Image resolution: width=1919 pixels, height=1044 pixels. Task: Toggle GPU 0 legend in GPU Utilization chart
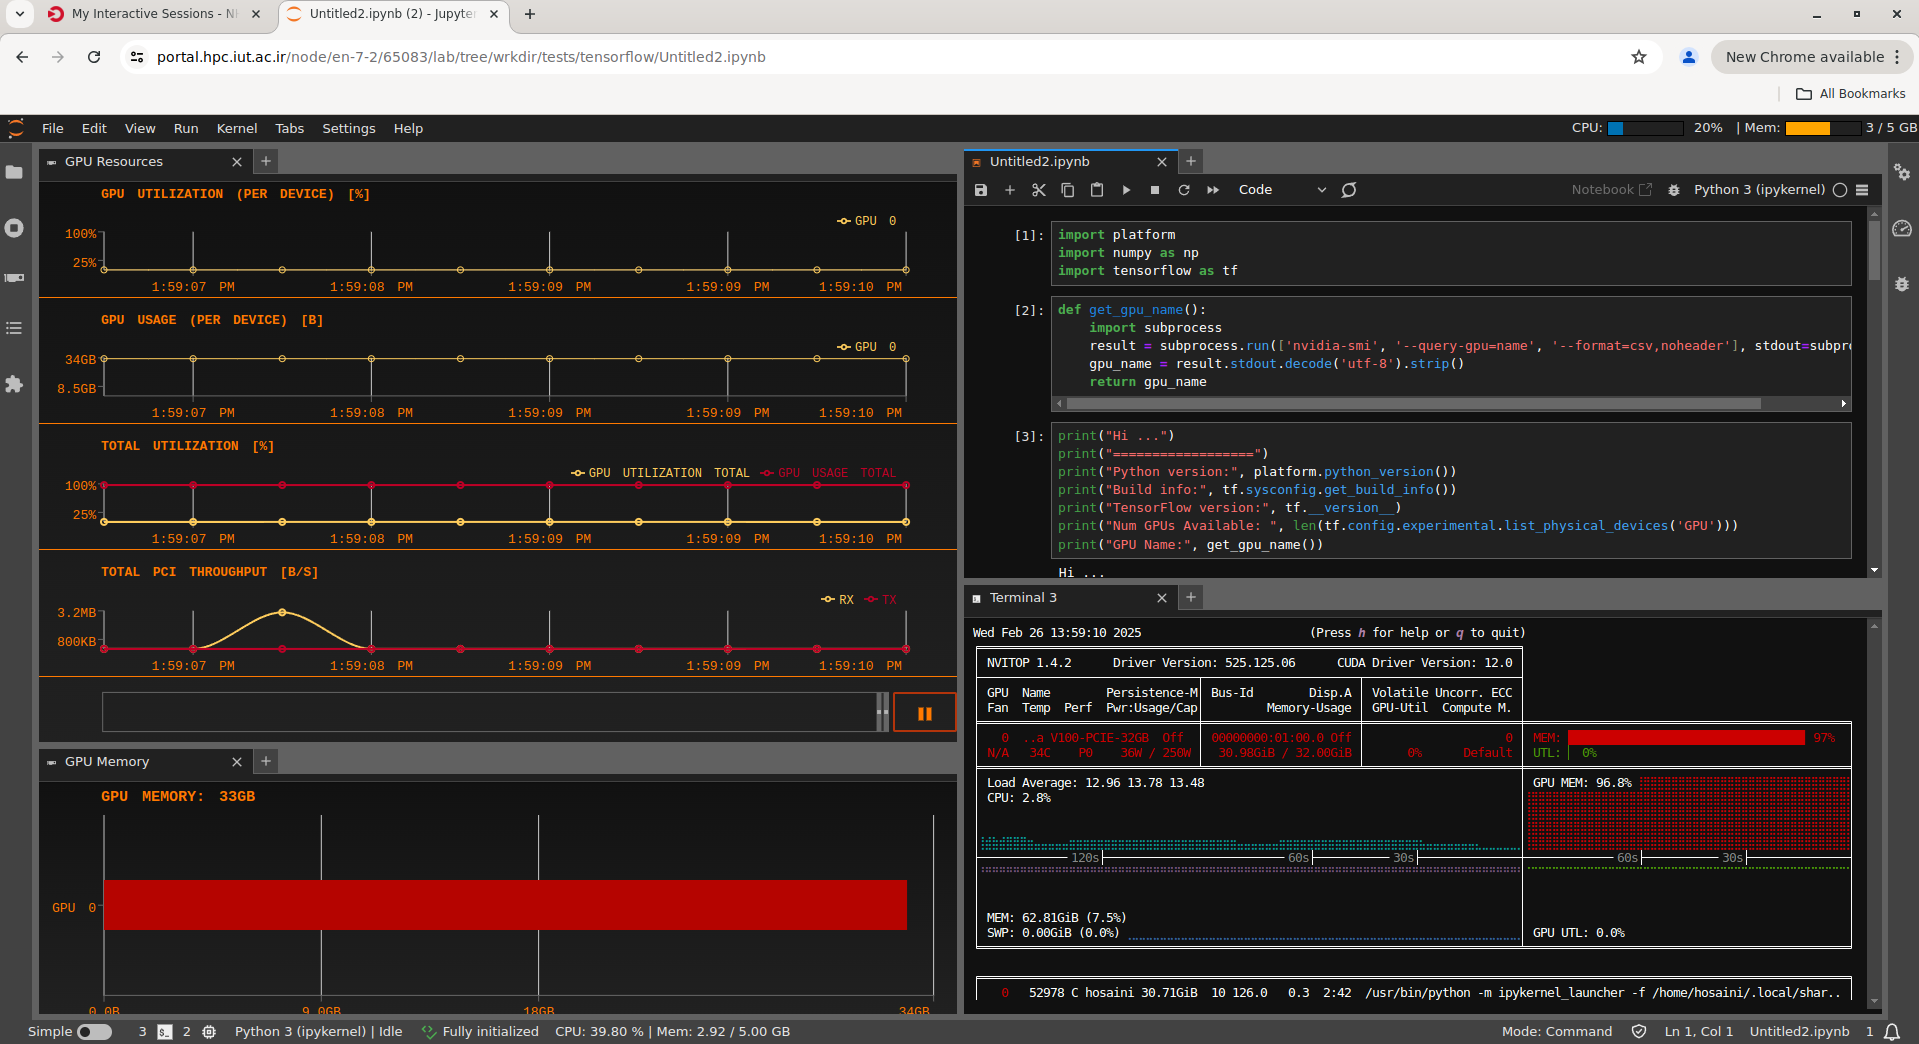[867, 221]
